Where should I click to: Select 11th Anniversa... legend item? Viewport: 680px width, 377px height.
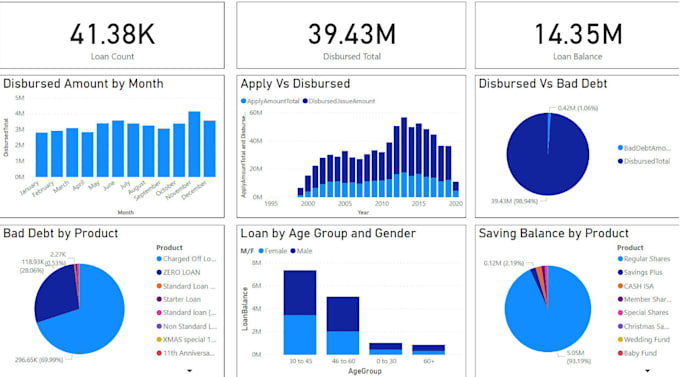(186, 353)
